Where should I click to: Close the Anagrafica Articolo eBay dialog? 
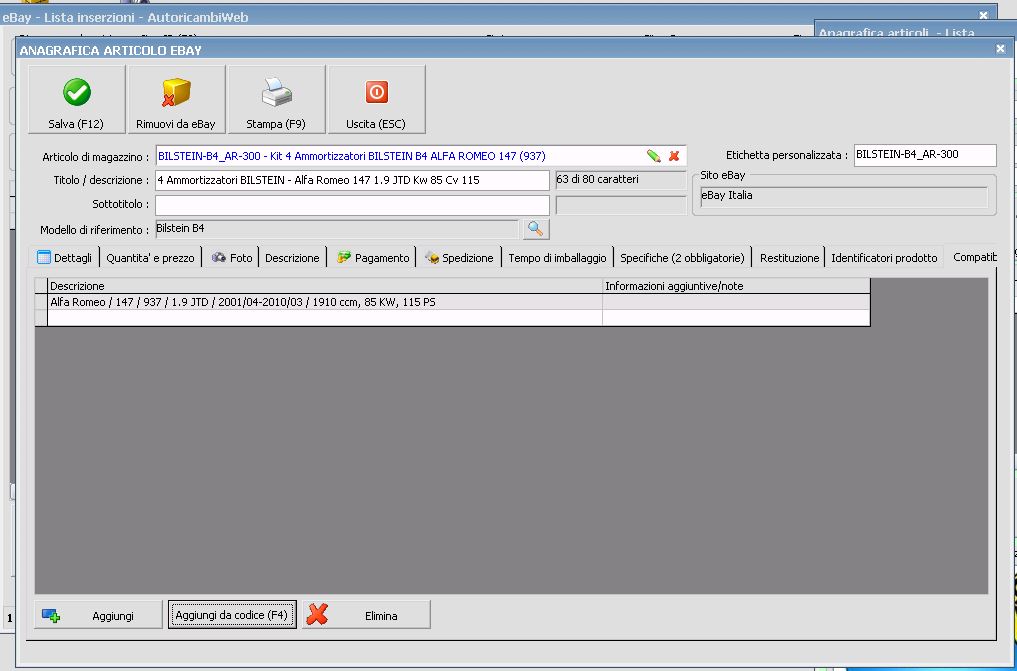point(999,49)
